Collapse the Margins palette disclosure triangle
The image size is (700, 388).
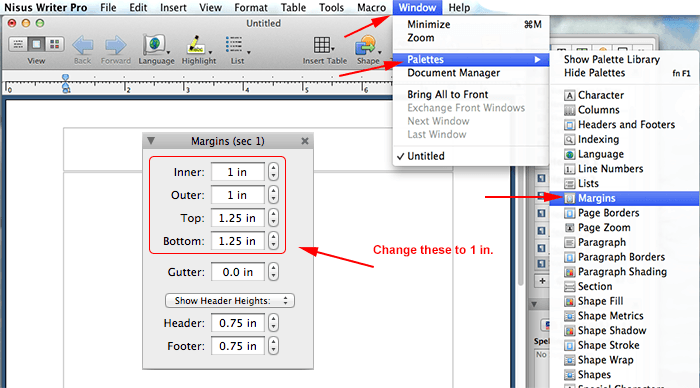coord(151,141)
